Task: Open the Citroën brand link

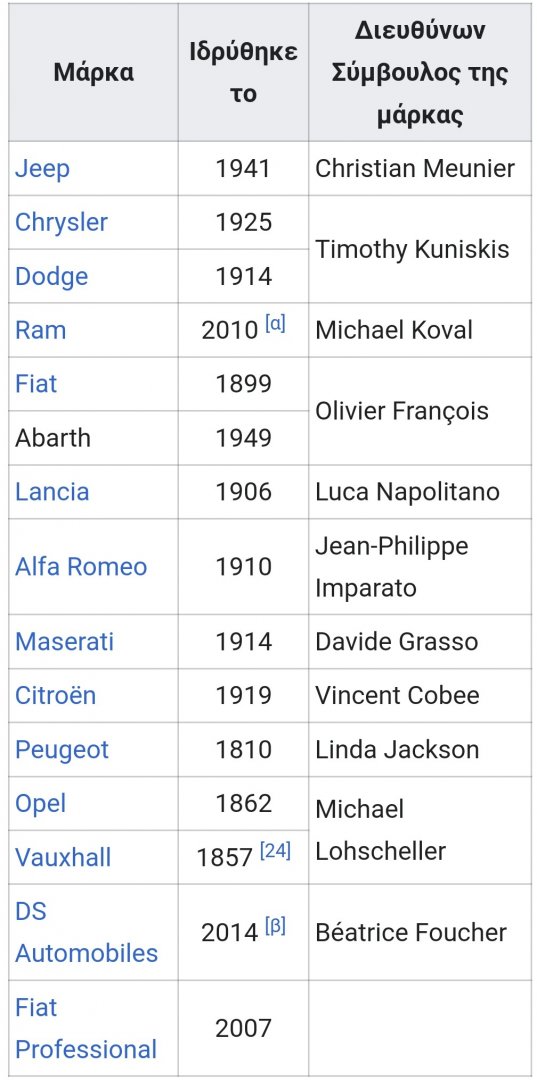Action: pos(56,696)
